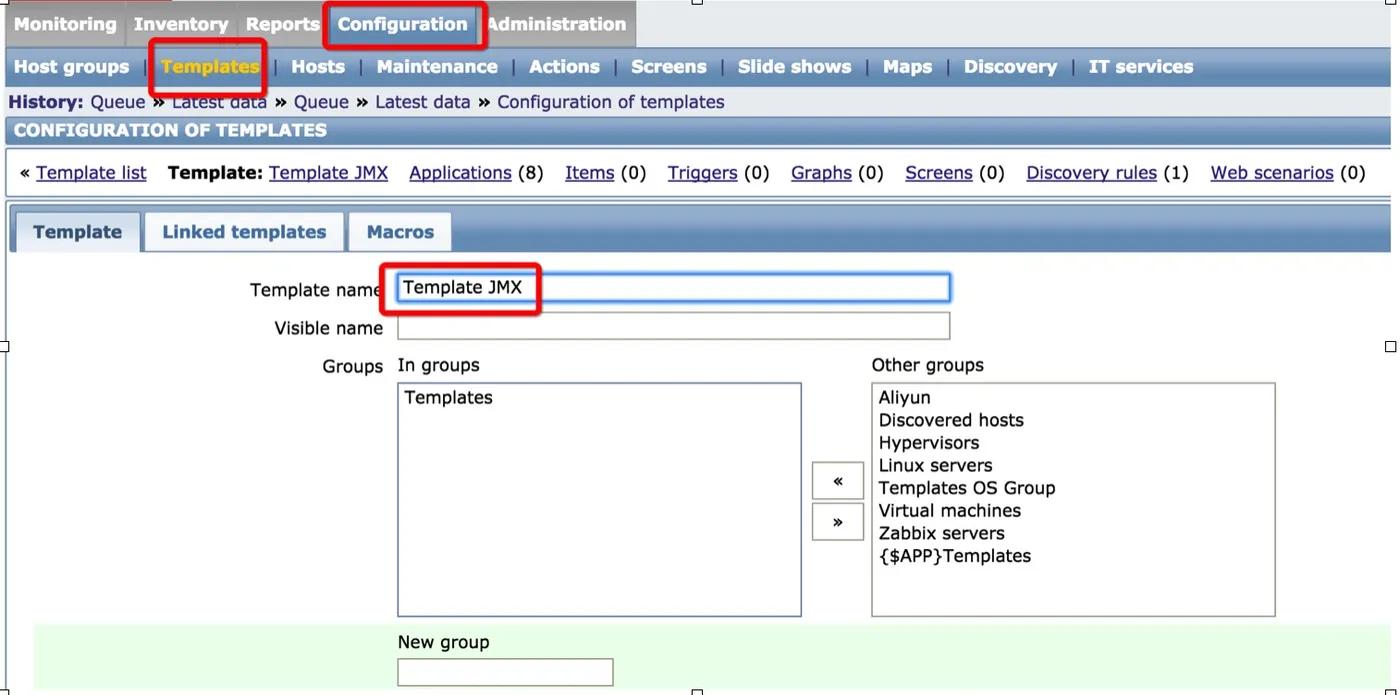1400x695 pixels.
Task: Open Actions submenu
Action: tap(564, 67)
